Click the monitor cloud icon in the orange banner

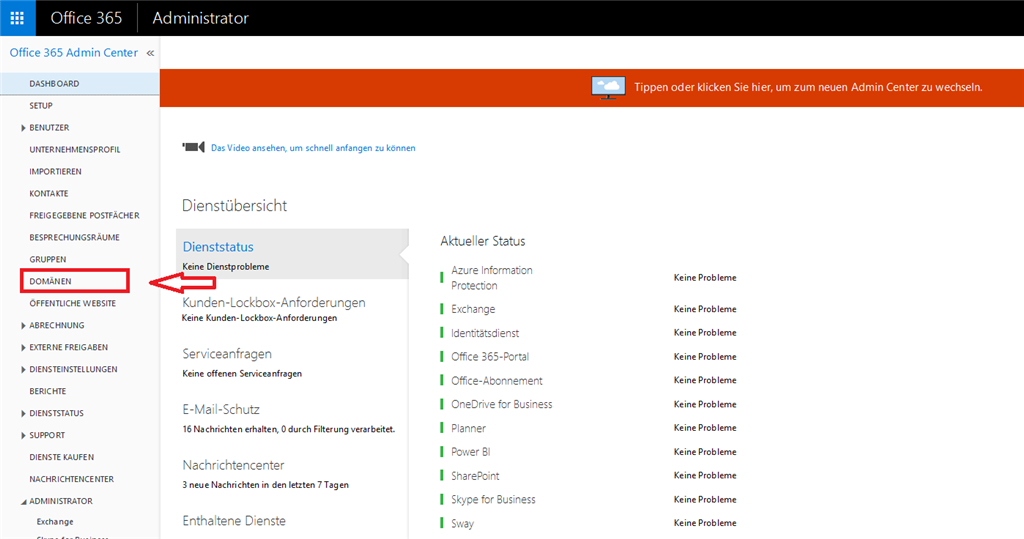(608, 87)
